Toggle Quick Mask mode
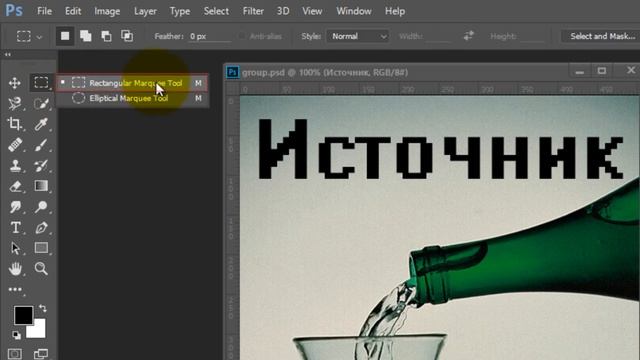Screen dimensions: 640x360 15,354
